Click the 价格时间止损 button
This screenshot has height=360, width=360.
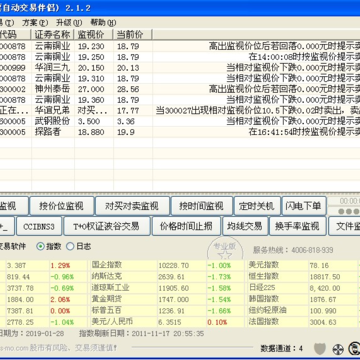(186, 227)
